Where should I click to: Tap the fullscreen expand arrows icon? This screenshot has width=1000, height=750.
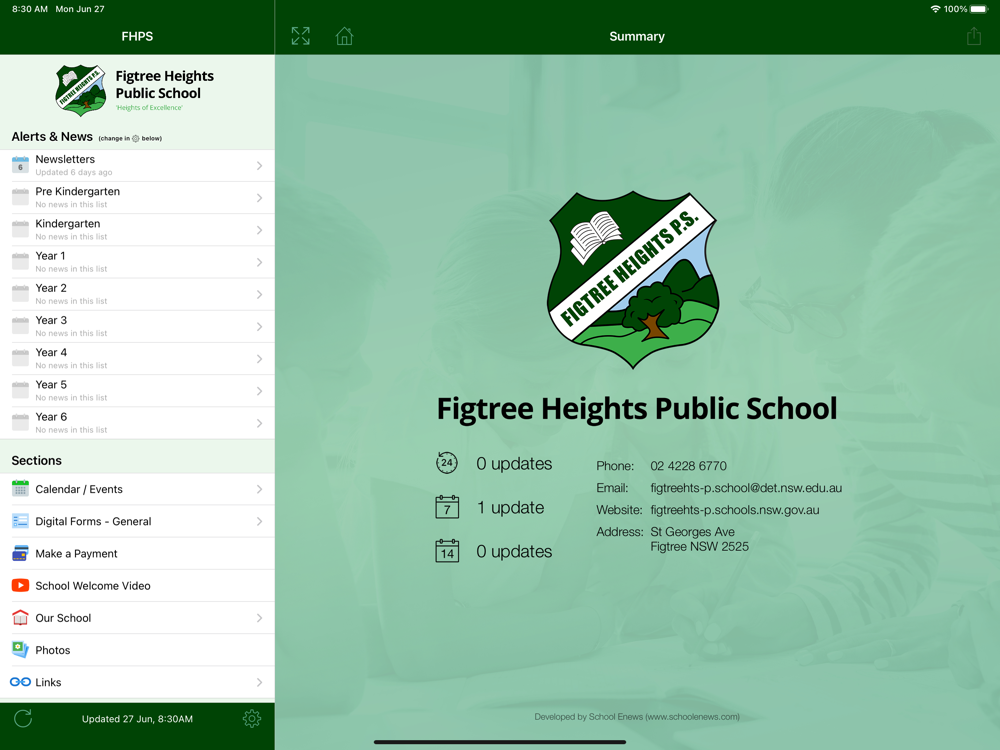point(300,36)
